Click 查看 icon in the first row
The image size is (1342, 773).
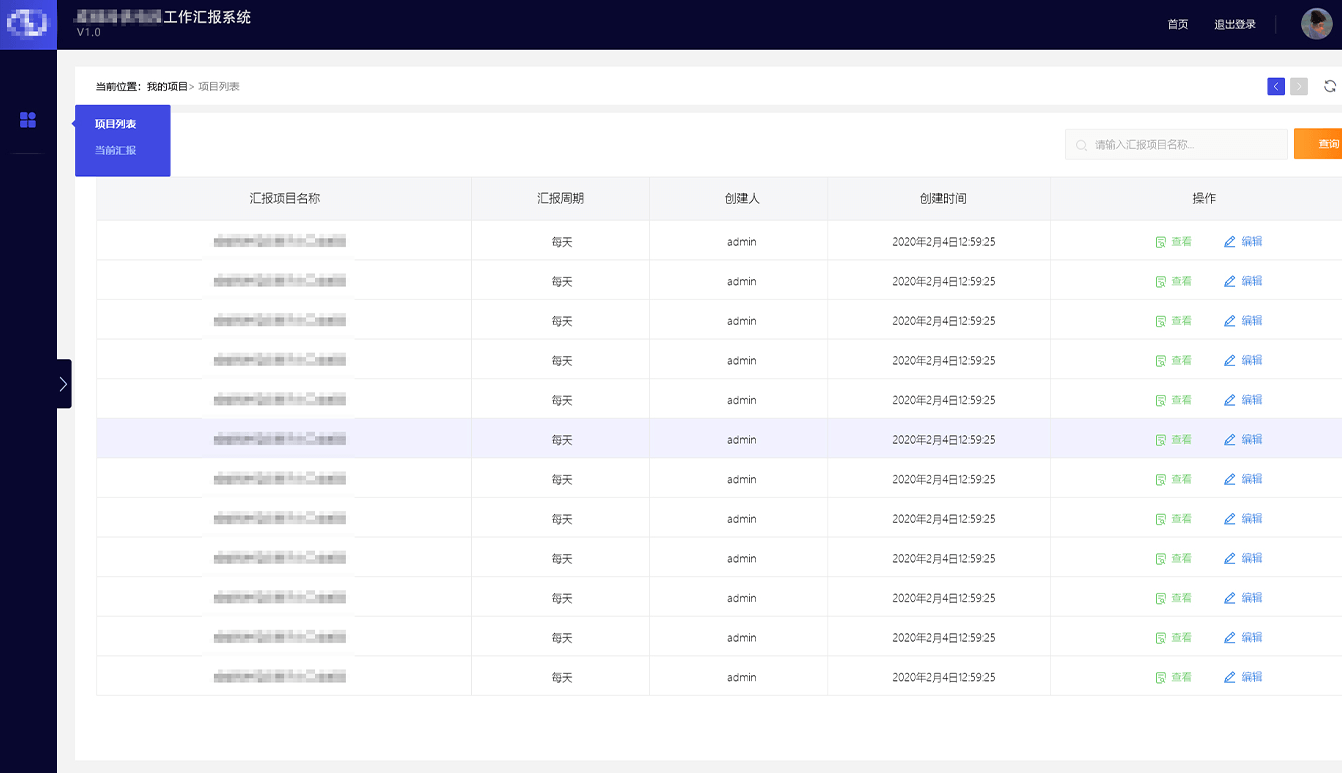click(1161, 242)
